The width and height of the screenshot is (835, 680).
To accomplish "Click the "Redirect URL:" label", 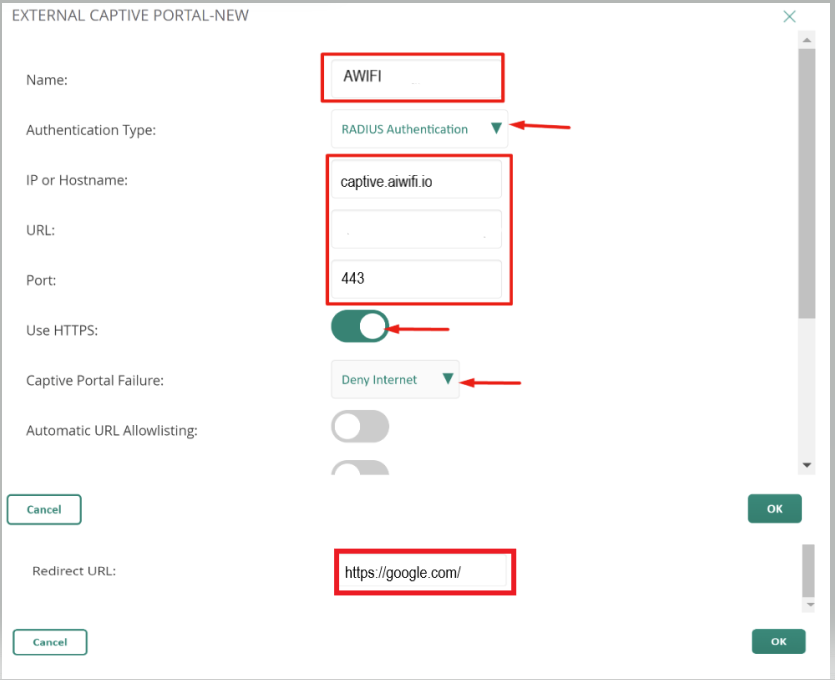I will click(74, 571).
